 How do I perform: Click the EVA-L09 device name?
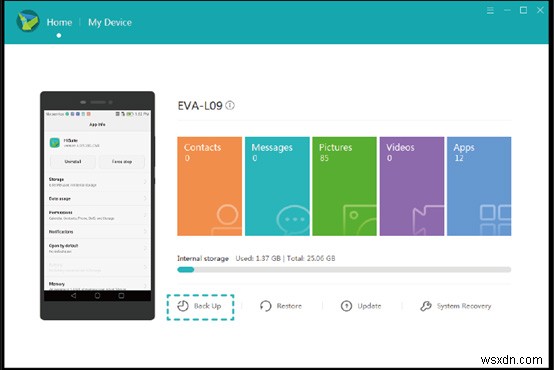click(x=200, y=105)
